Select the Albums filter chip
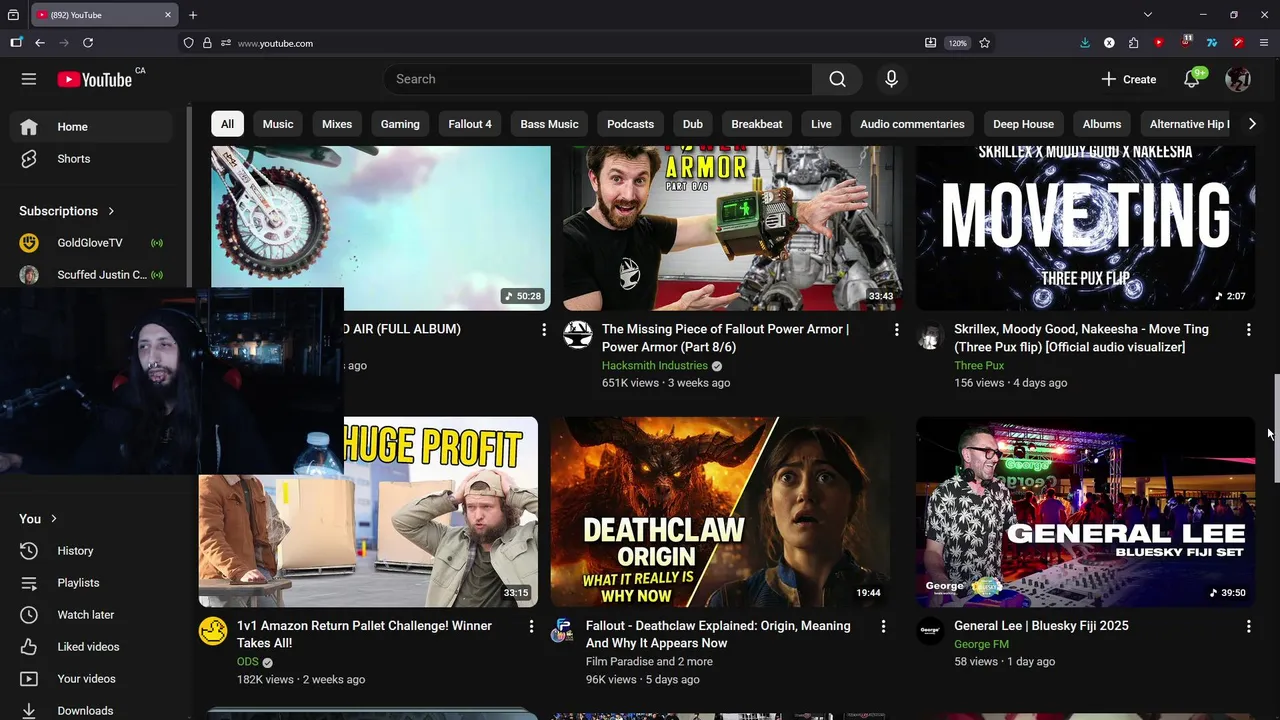1280x720 pixels. pyautogui.click(x=1102, y=124)
